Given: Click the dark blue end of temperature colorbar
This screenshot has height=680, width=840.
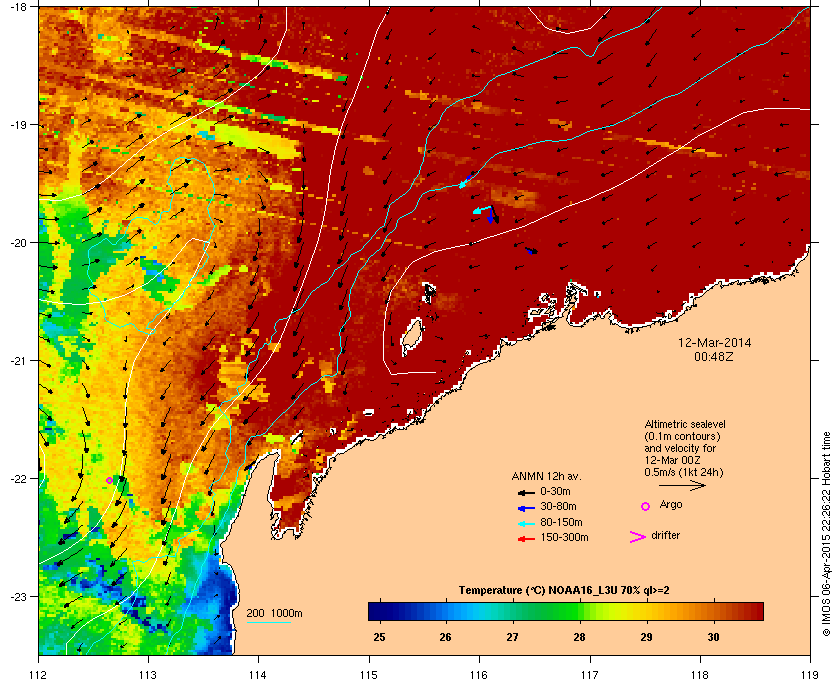Looking at the screenshot, I should pos(375,611).
